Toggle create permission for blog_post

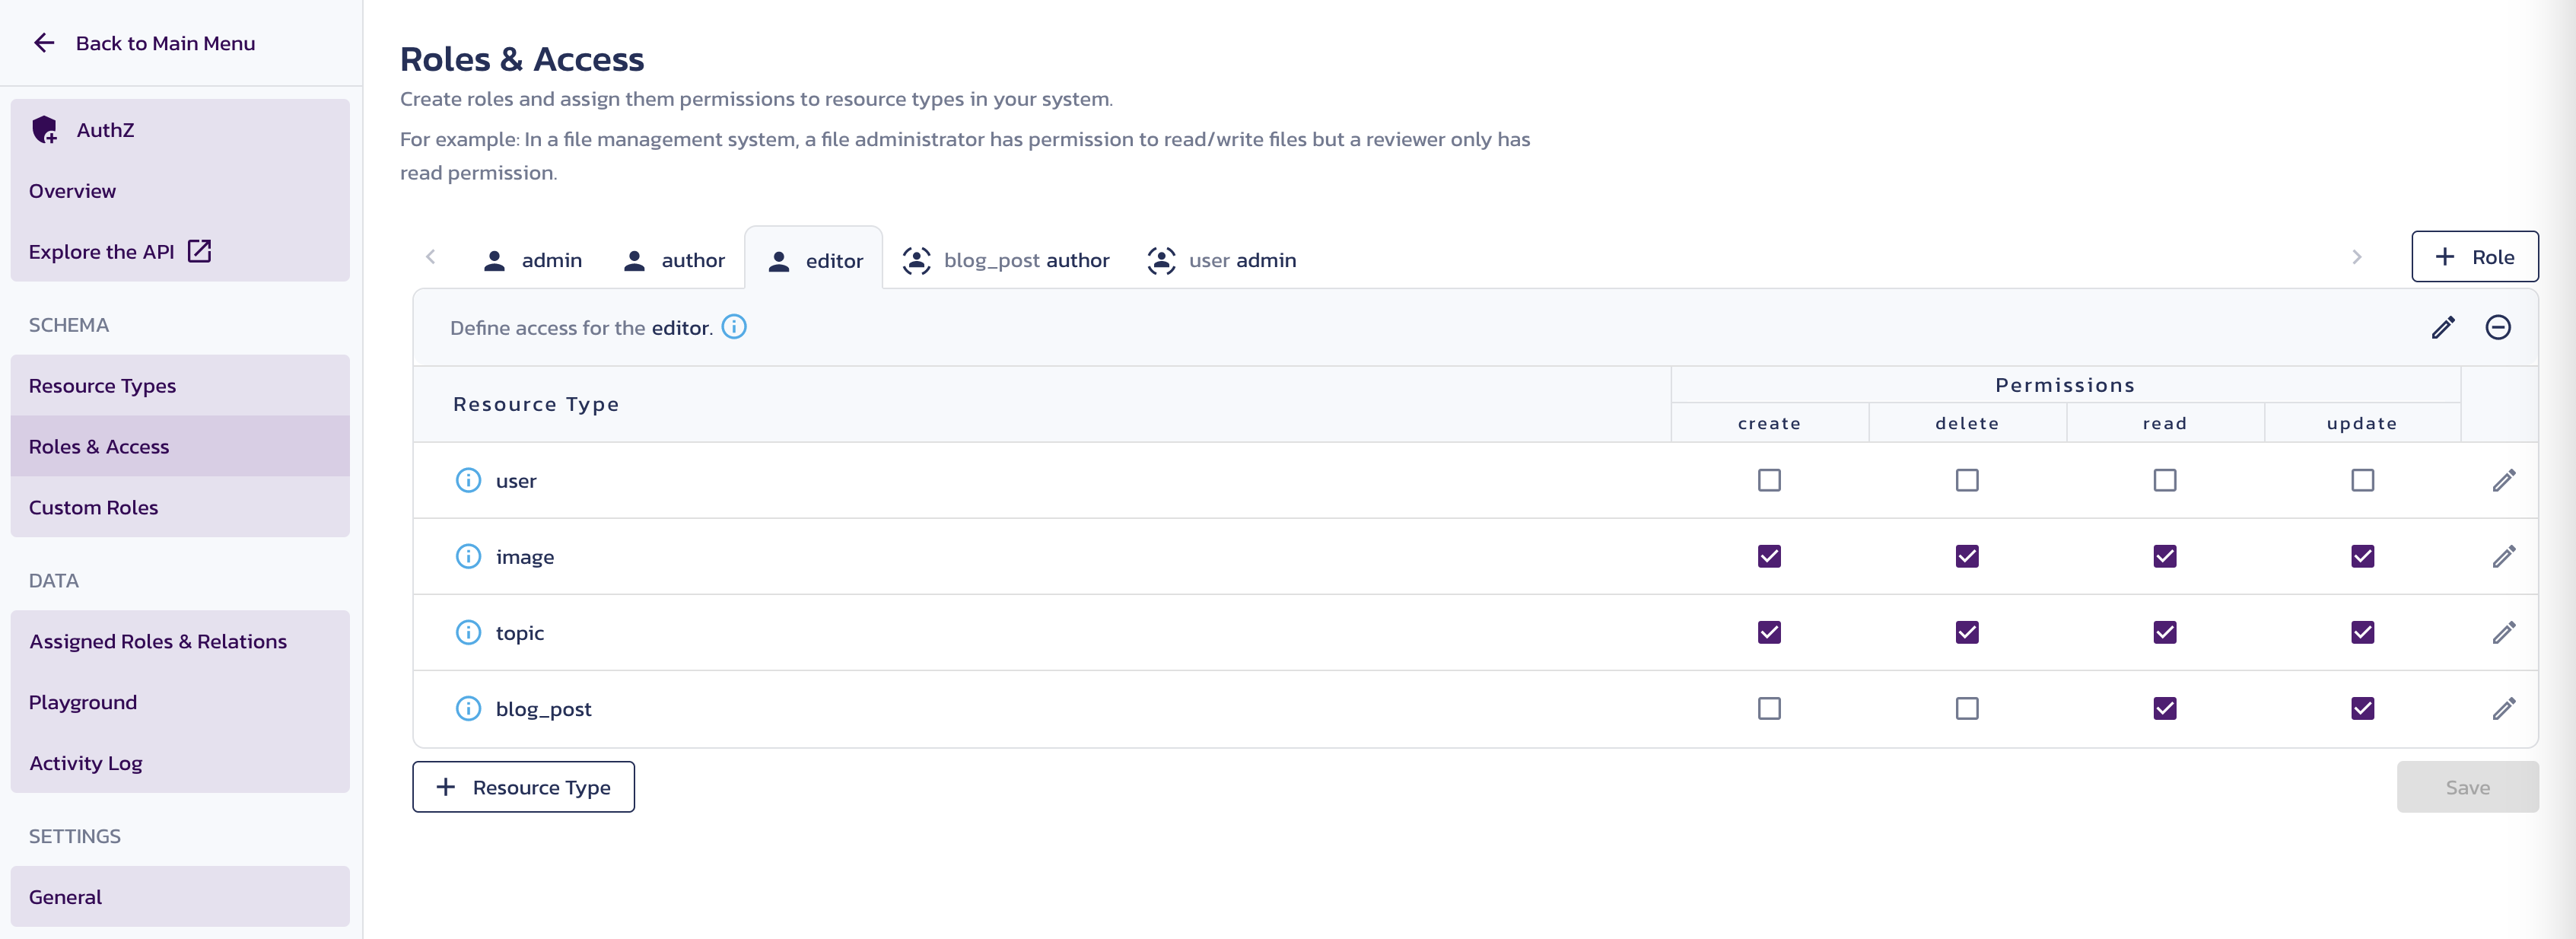point(1770,707)
